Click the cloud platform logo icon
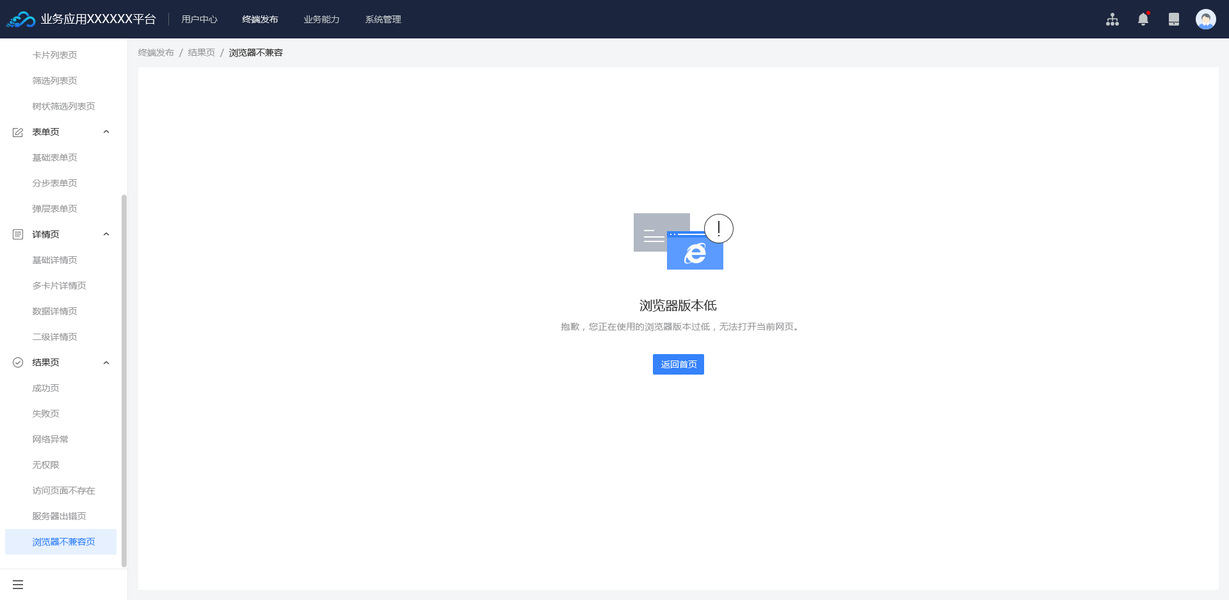 tap(21, 19)
